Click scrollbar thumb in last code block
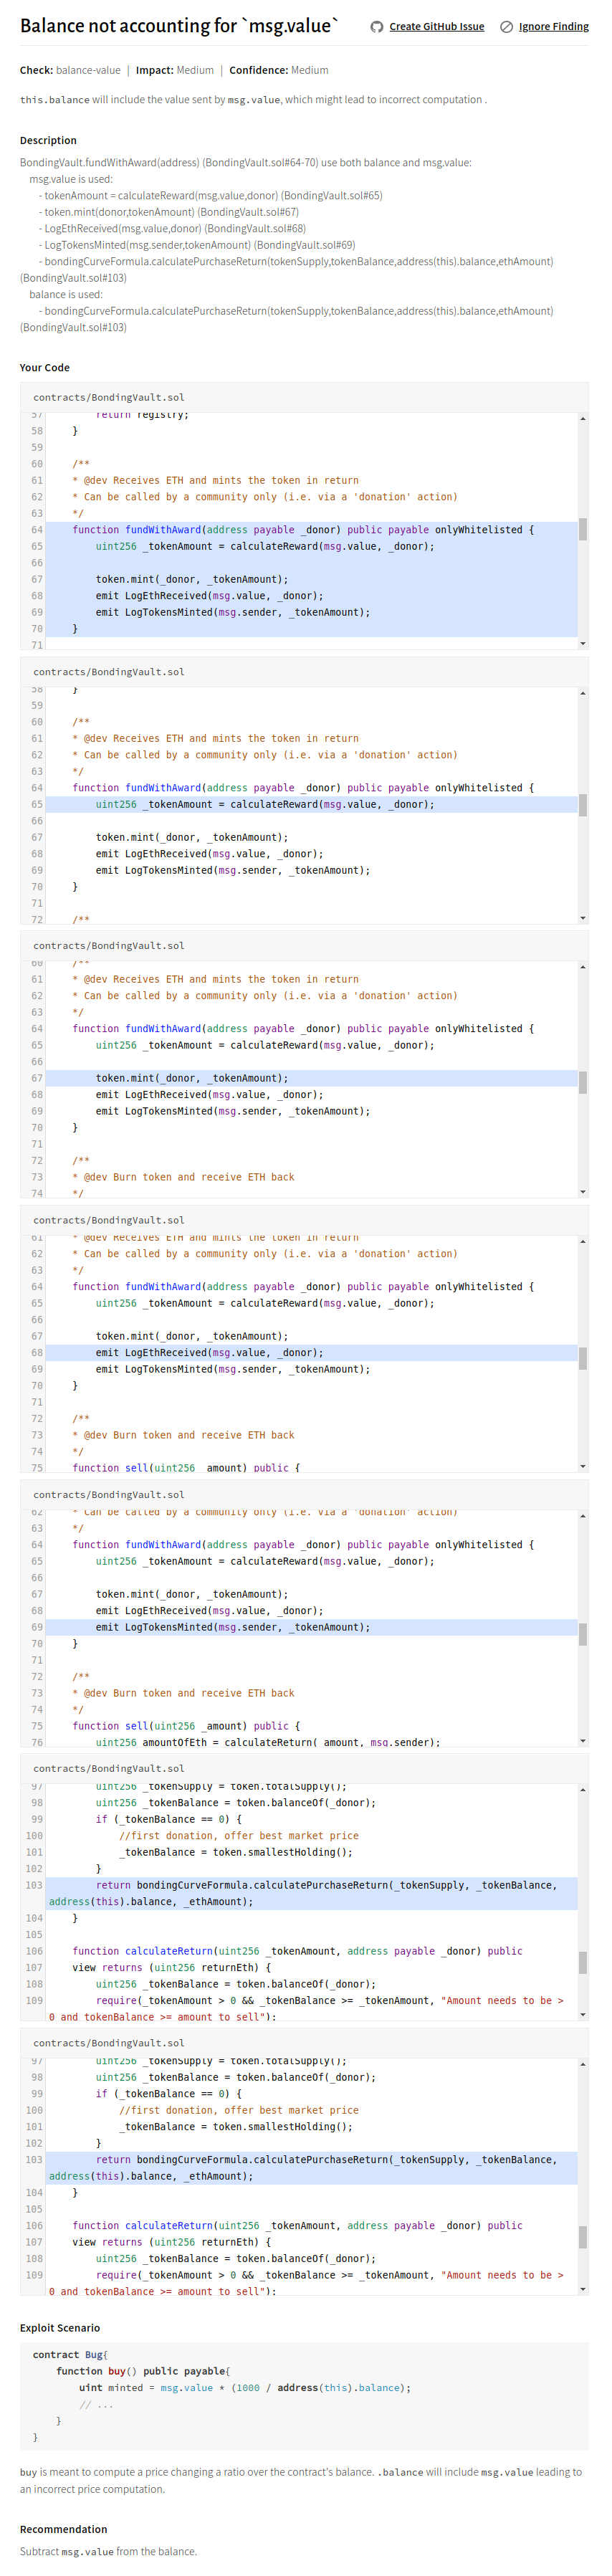The image size is (612, 2576). pos(582,2236)
